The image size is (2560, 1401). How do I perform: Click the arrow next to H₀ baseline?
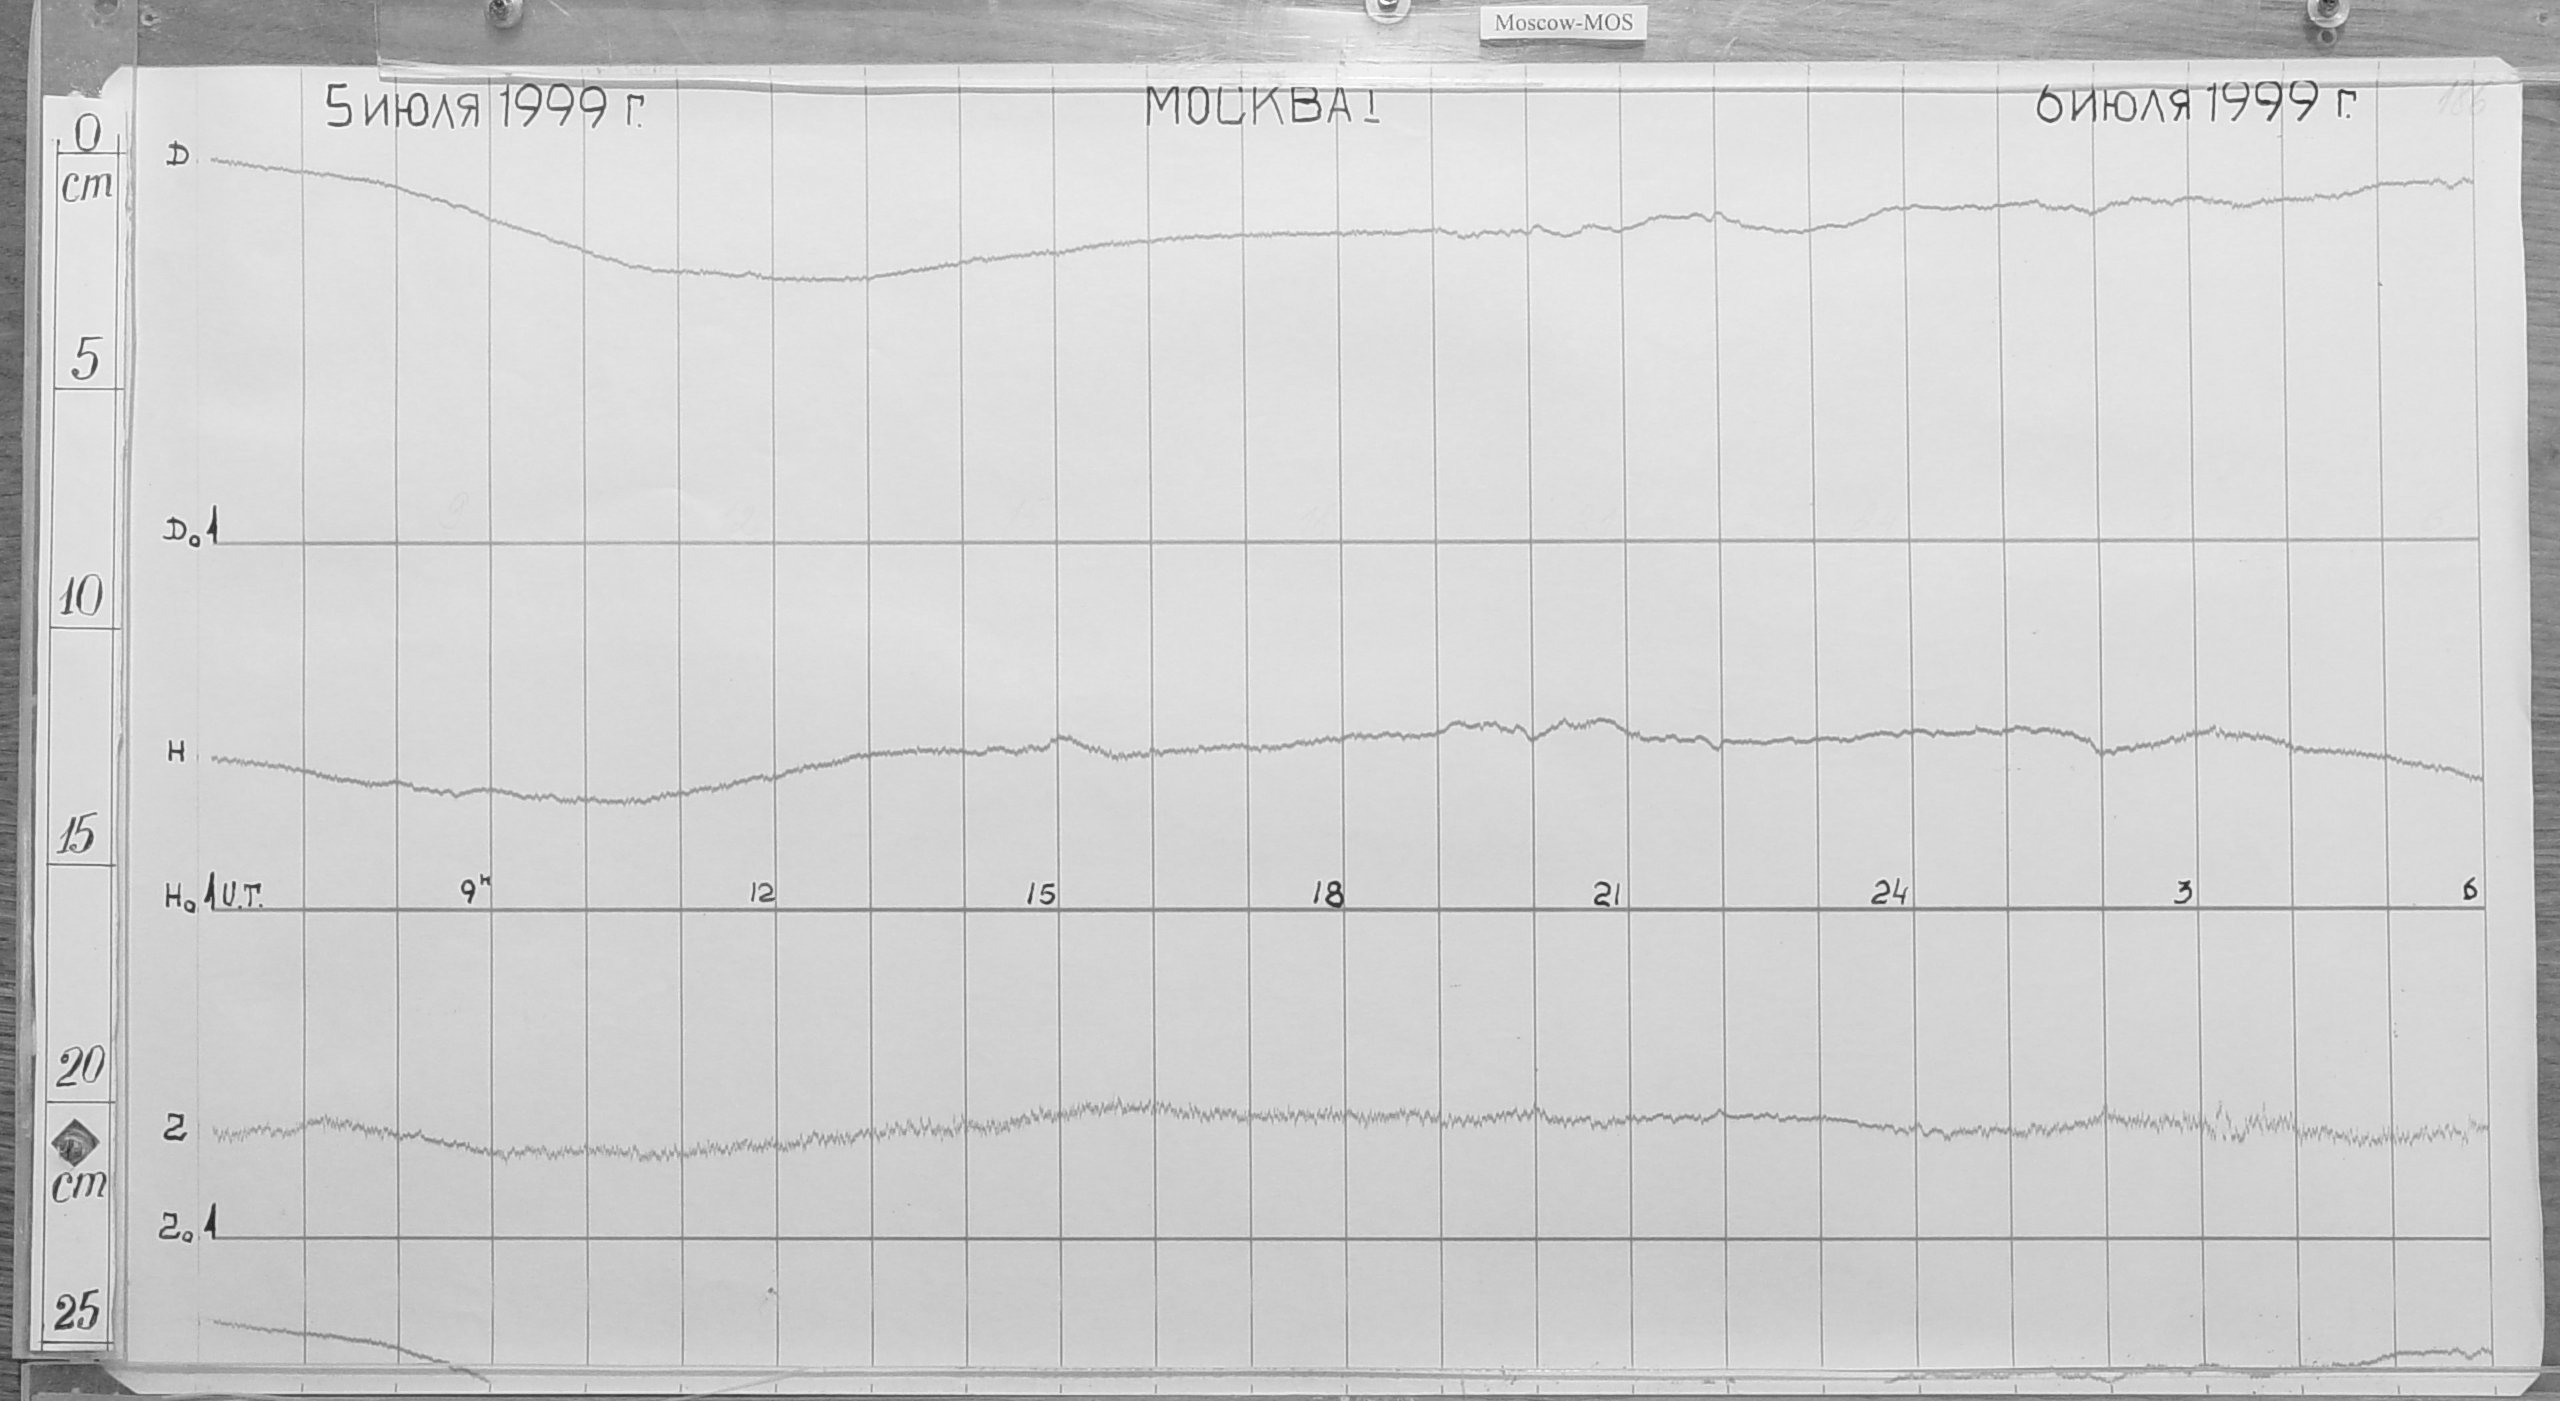210,891
